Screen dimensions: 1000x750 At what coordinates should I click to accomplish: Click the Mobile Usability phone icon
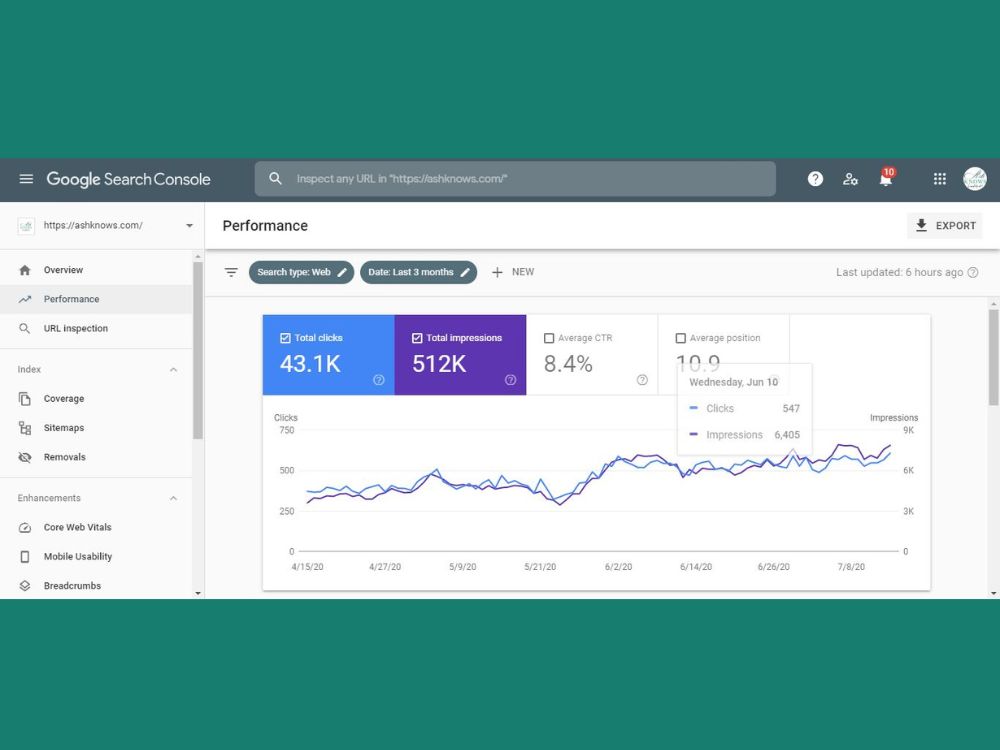[x=25, y=557]
